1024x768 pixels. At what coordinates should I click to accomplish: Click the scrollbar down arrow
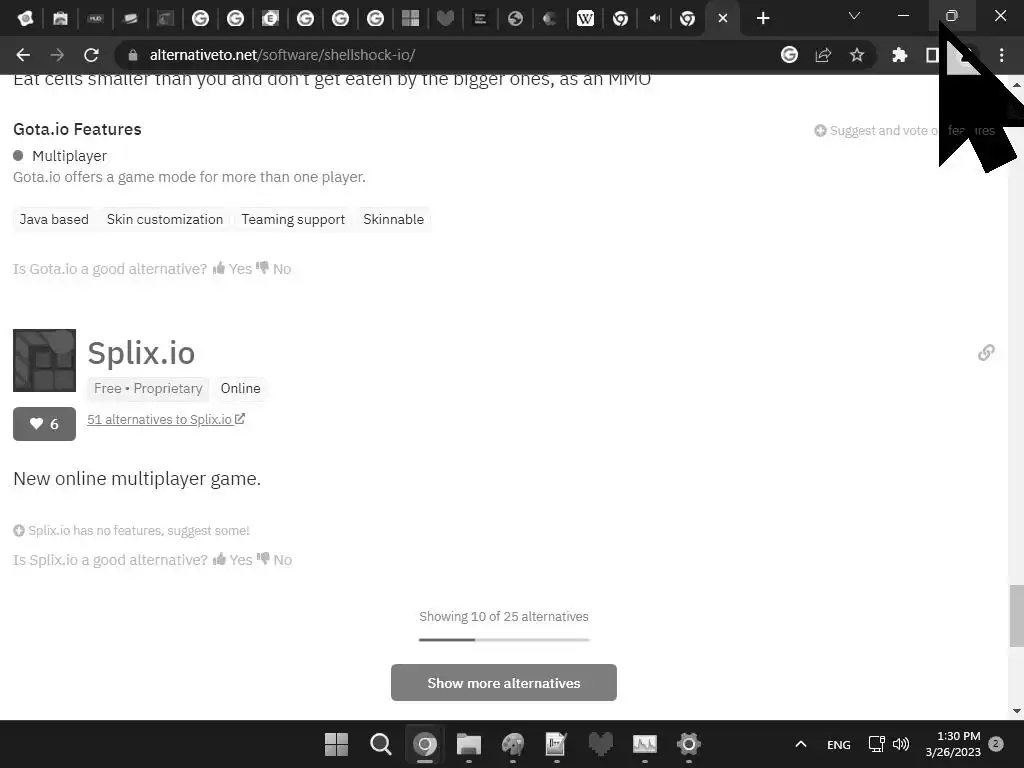point(1016,711)
